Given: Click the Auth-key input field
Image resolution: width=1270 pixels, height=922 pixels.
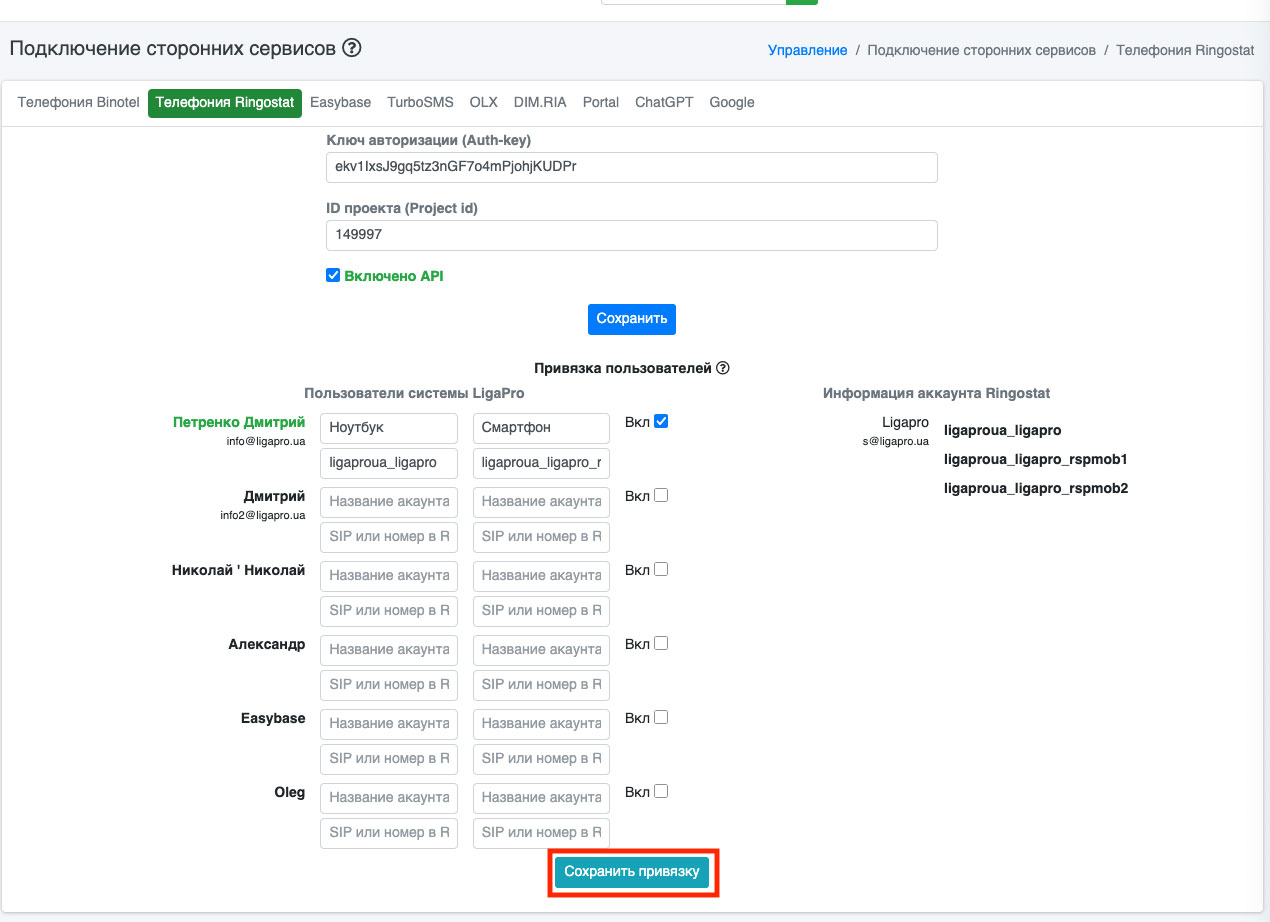Looking at the screenshot, I should (x=632, y=168).
